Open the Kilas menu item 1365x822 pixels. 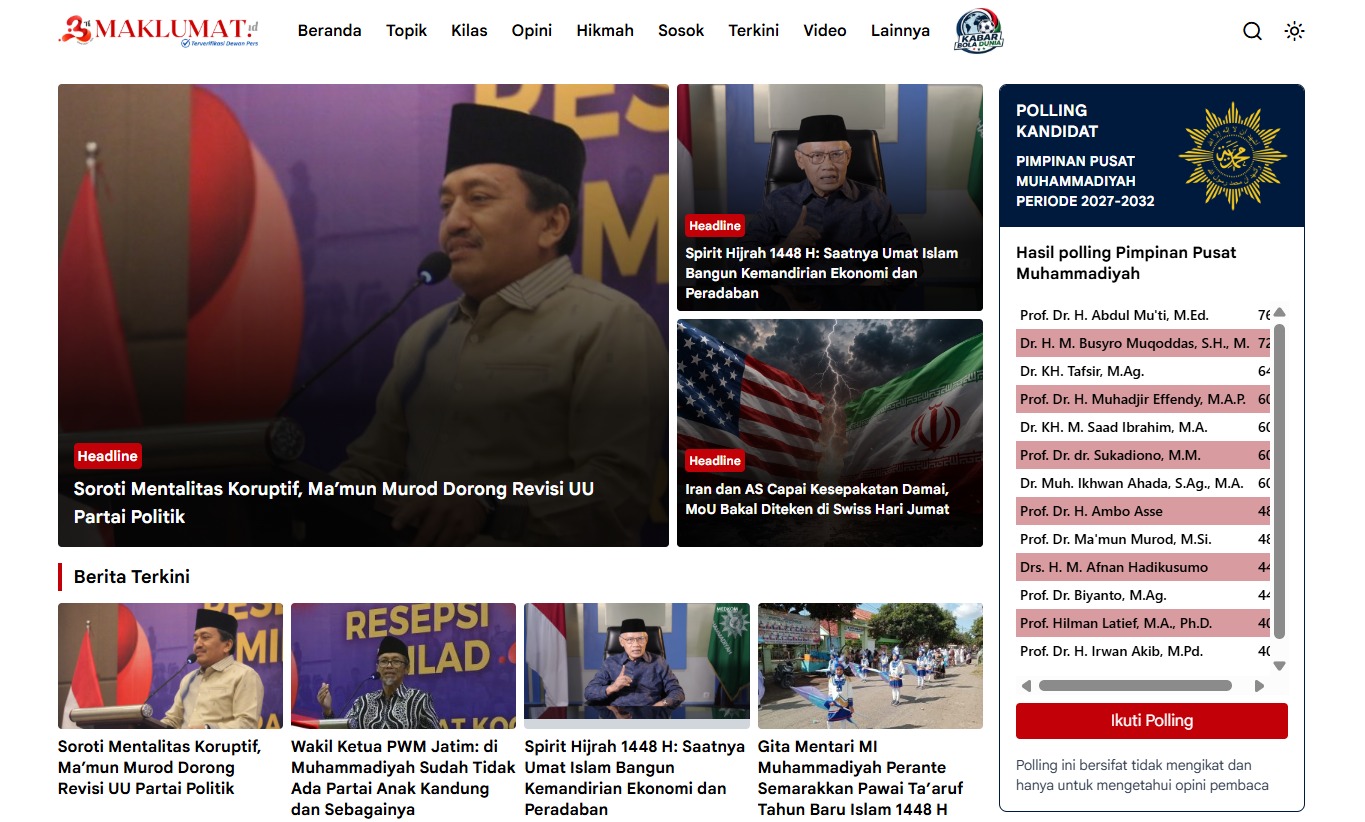[469, 31]
